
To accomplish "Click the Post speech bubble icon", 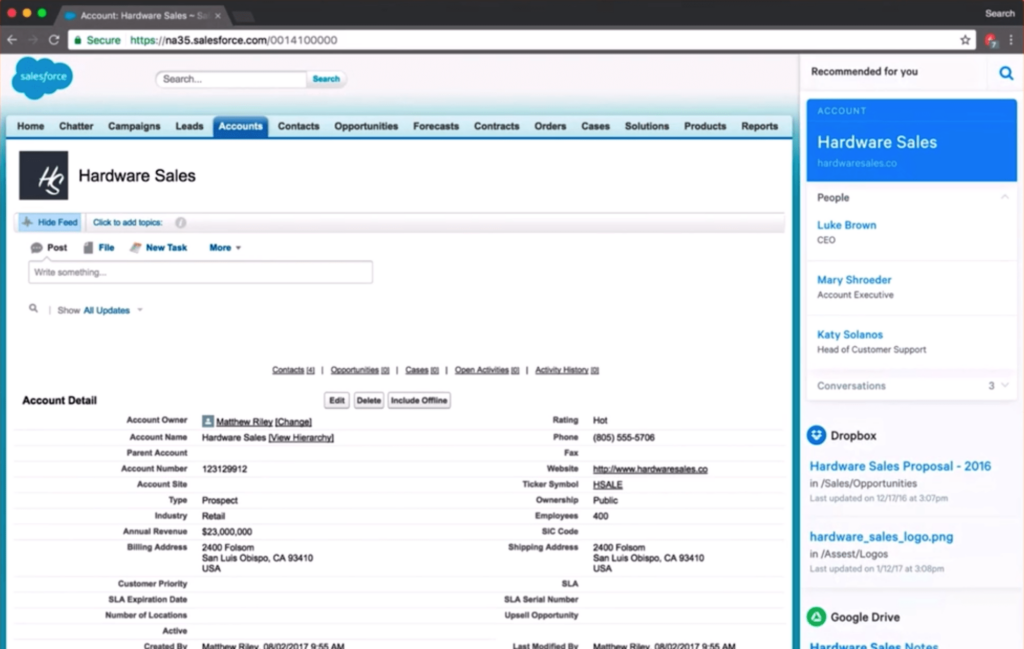I will pos(37,247).
